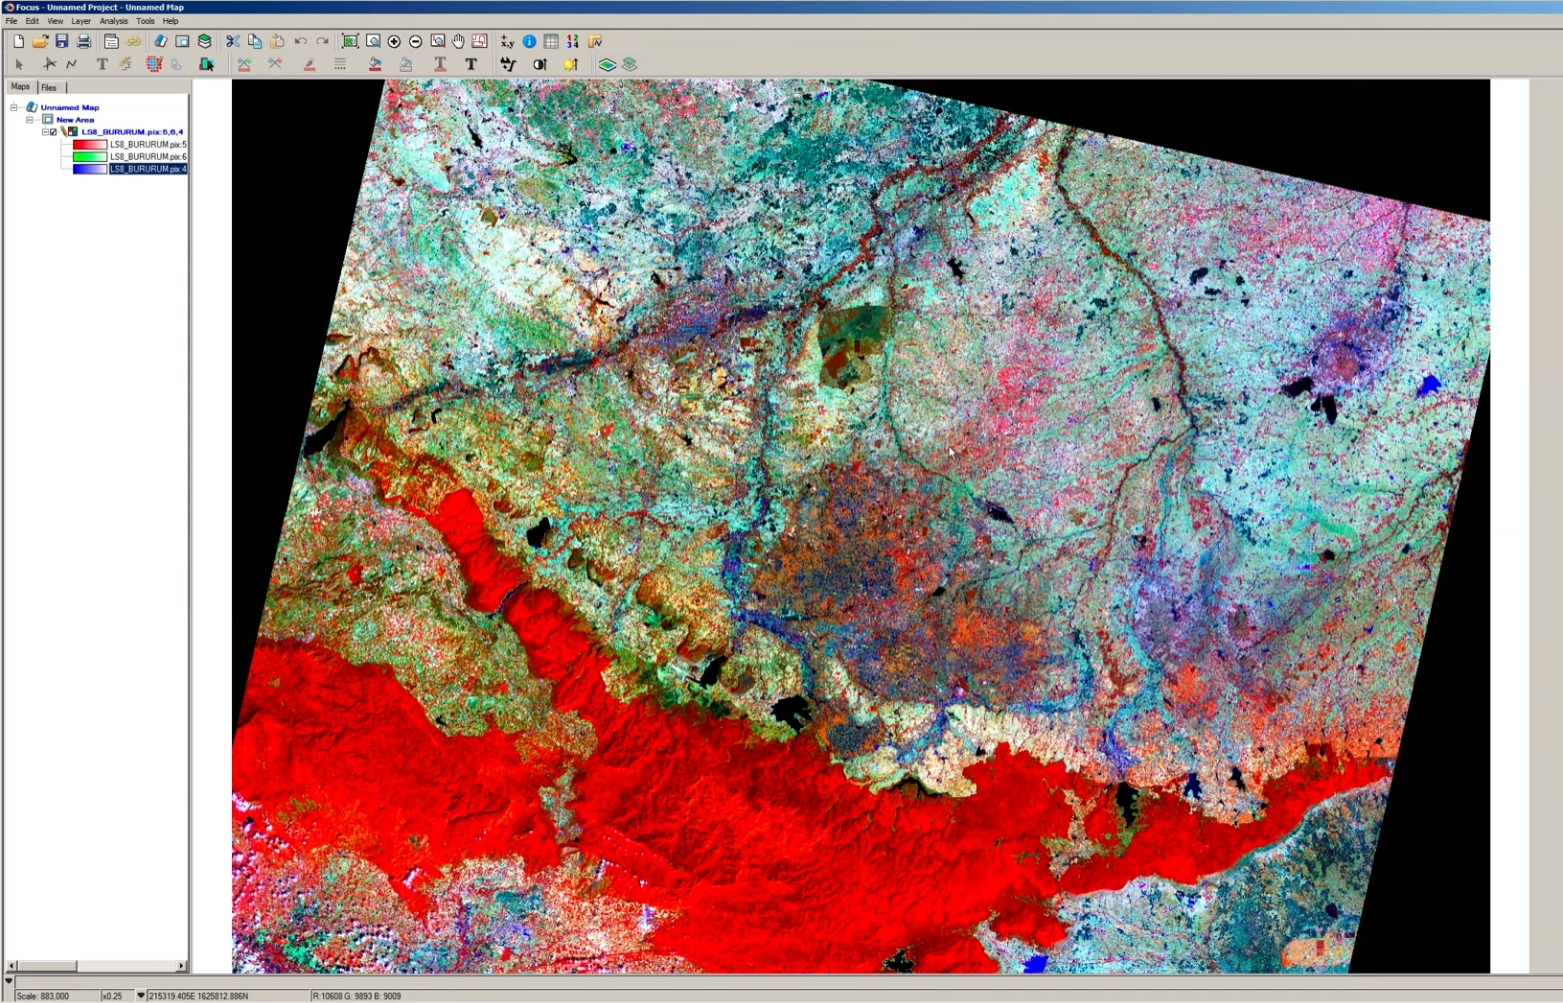Toggle LS8_BURURUM.pix layer visibility checkbox
The width and height of the screenshot is (1563, 1003).
[54, 132]
